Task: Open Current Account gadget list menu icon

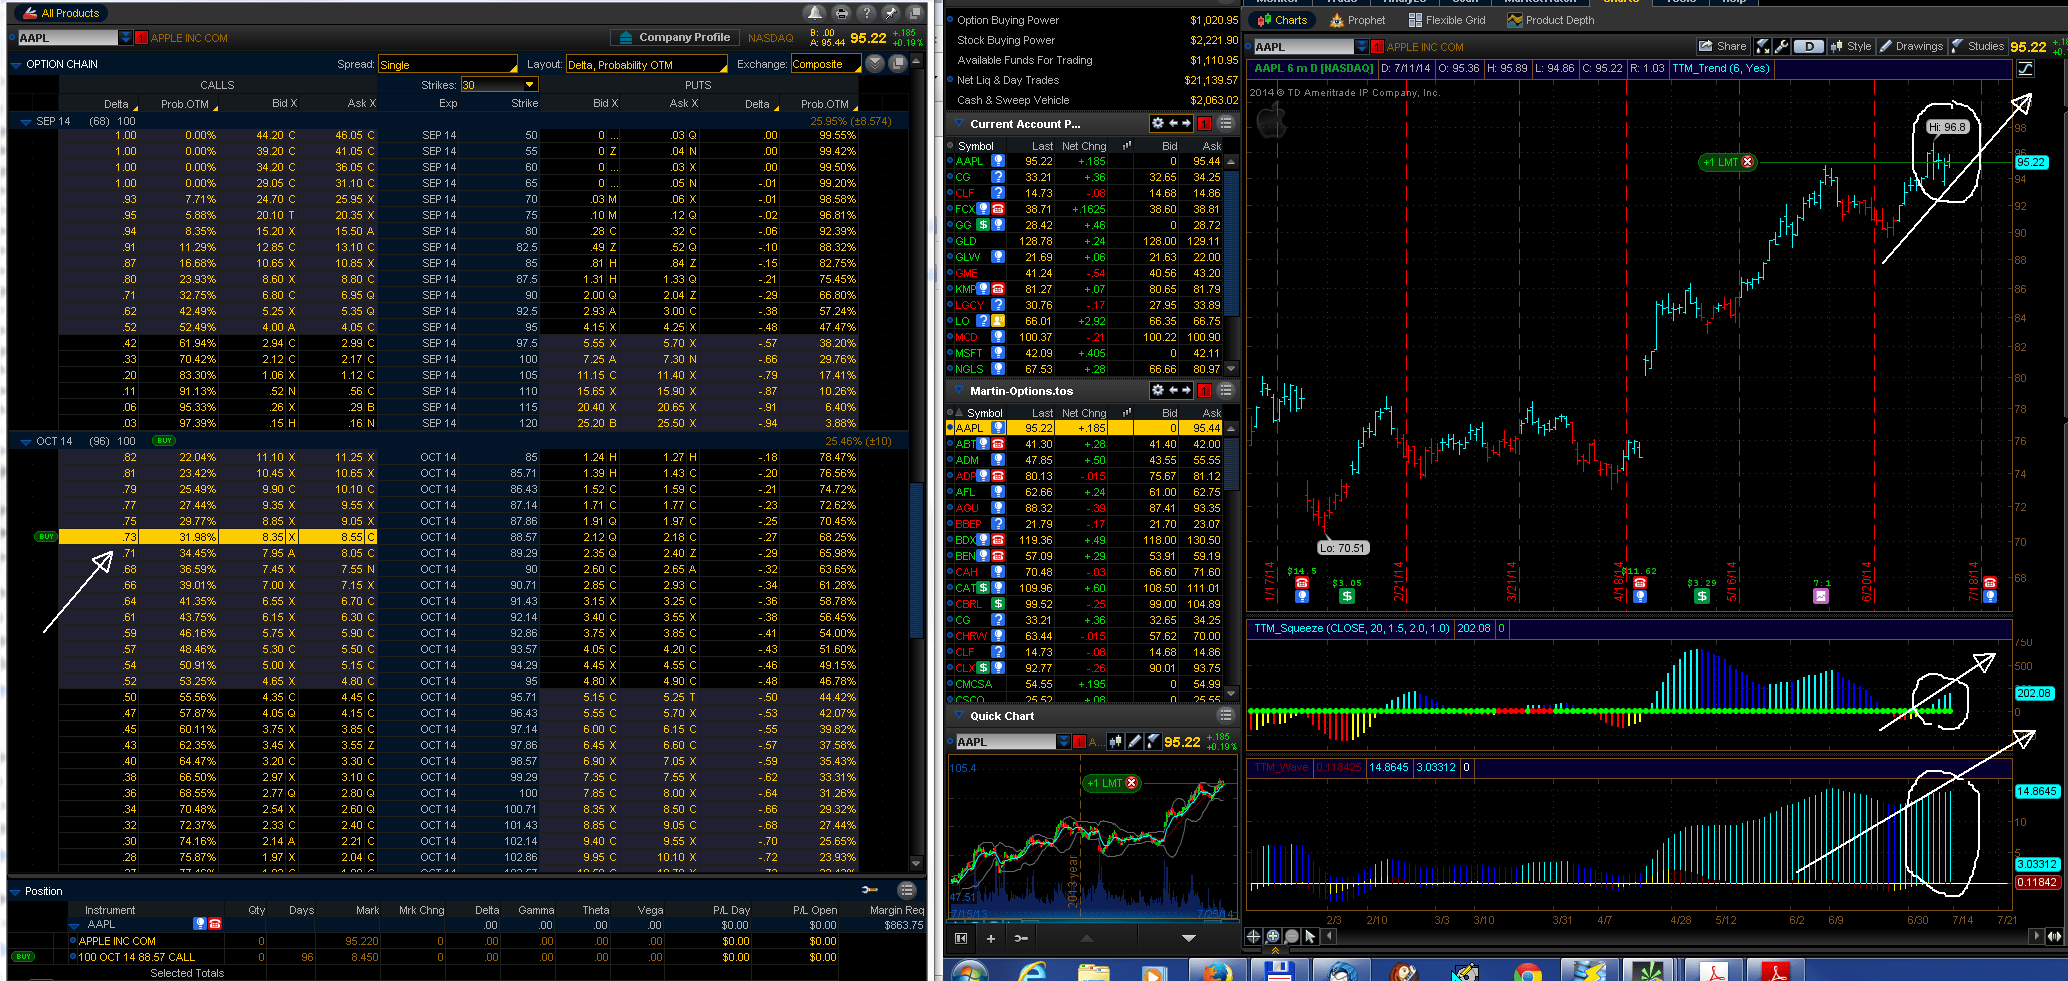Action: click(1226, 123)
